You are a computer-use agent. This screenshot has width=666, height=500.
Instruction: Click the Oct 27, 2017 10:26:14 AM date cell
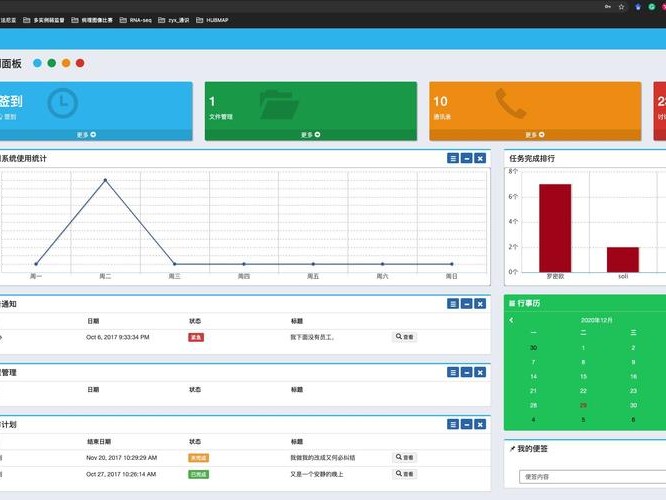121,474
